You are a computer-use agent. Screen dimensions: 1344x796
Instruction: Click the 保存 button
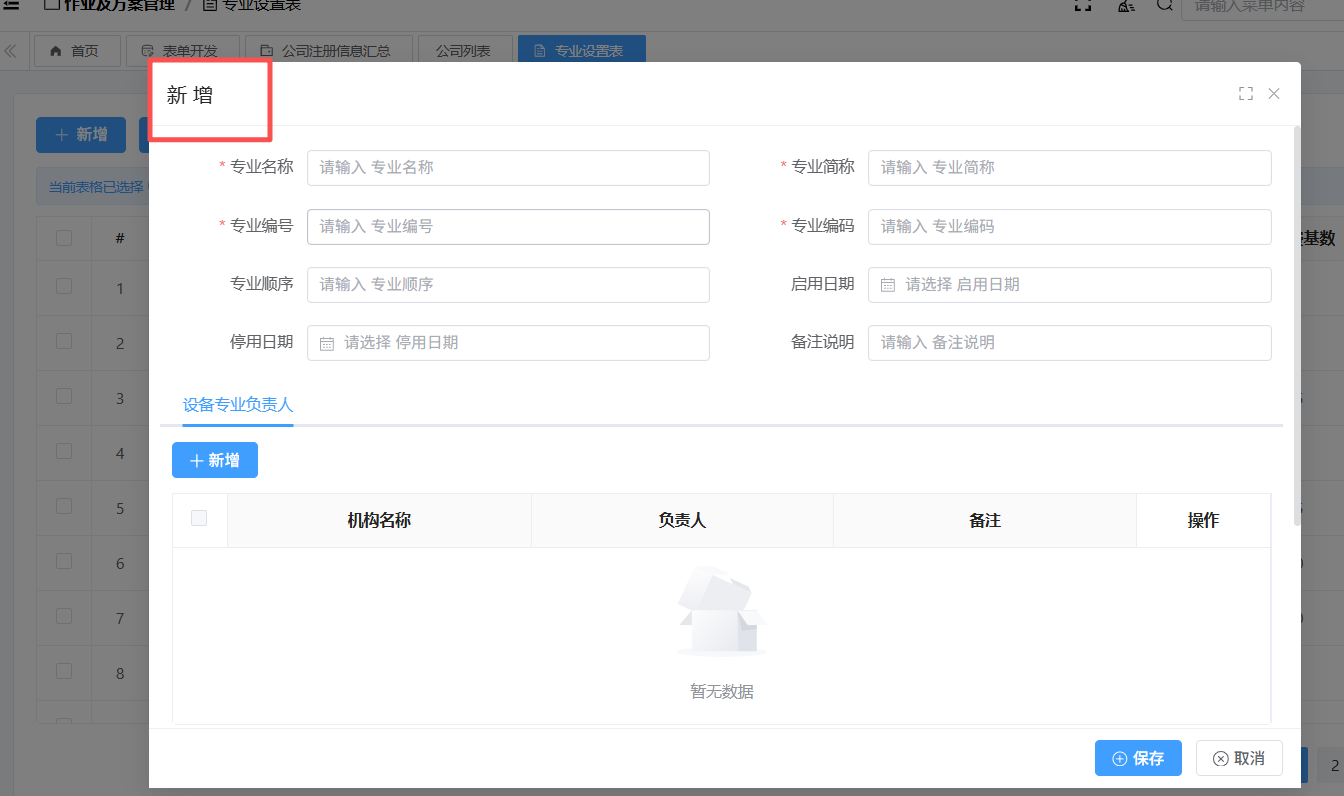tap(1138, 758)
